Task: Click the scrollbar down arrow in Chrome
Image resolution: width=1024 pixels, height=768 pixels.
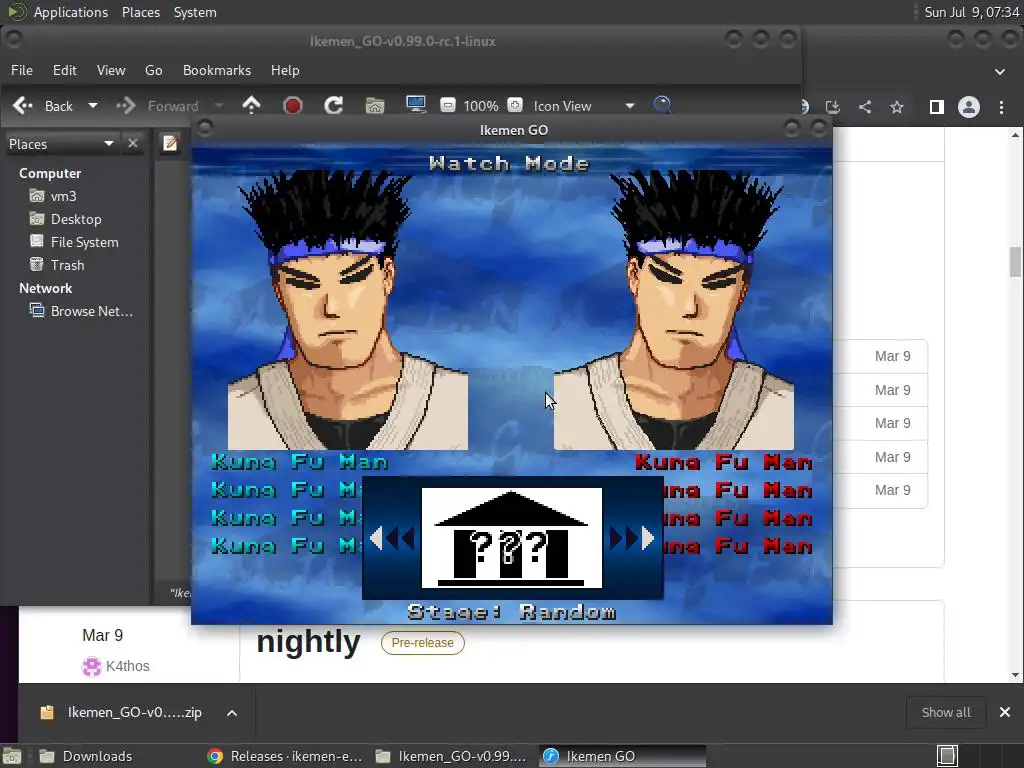Action: 1015,675
